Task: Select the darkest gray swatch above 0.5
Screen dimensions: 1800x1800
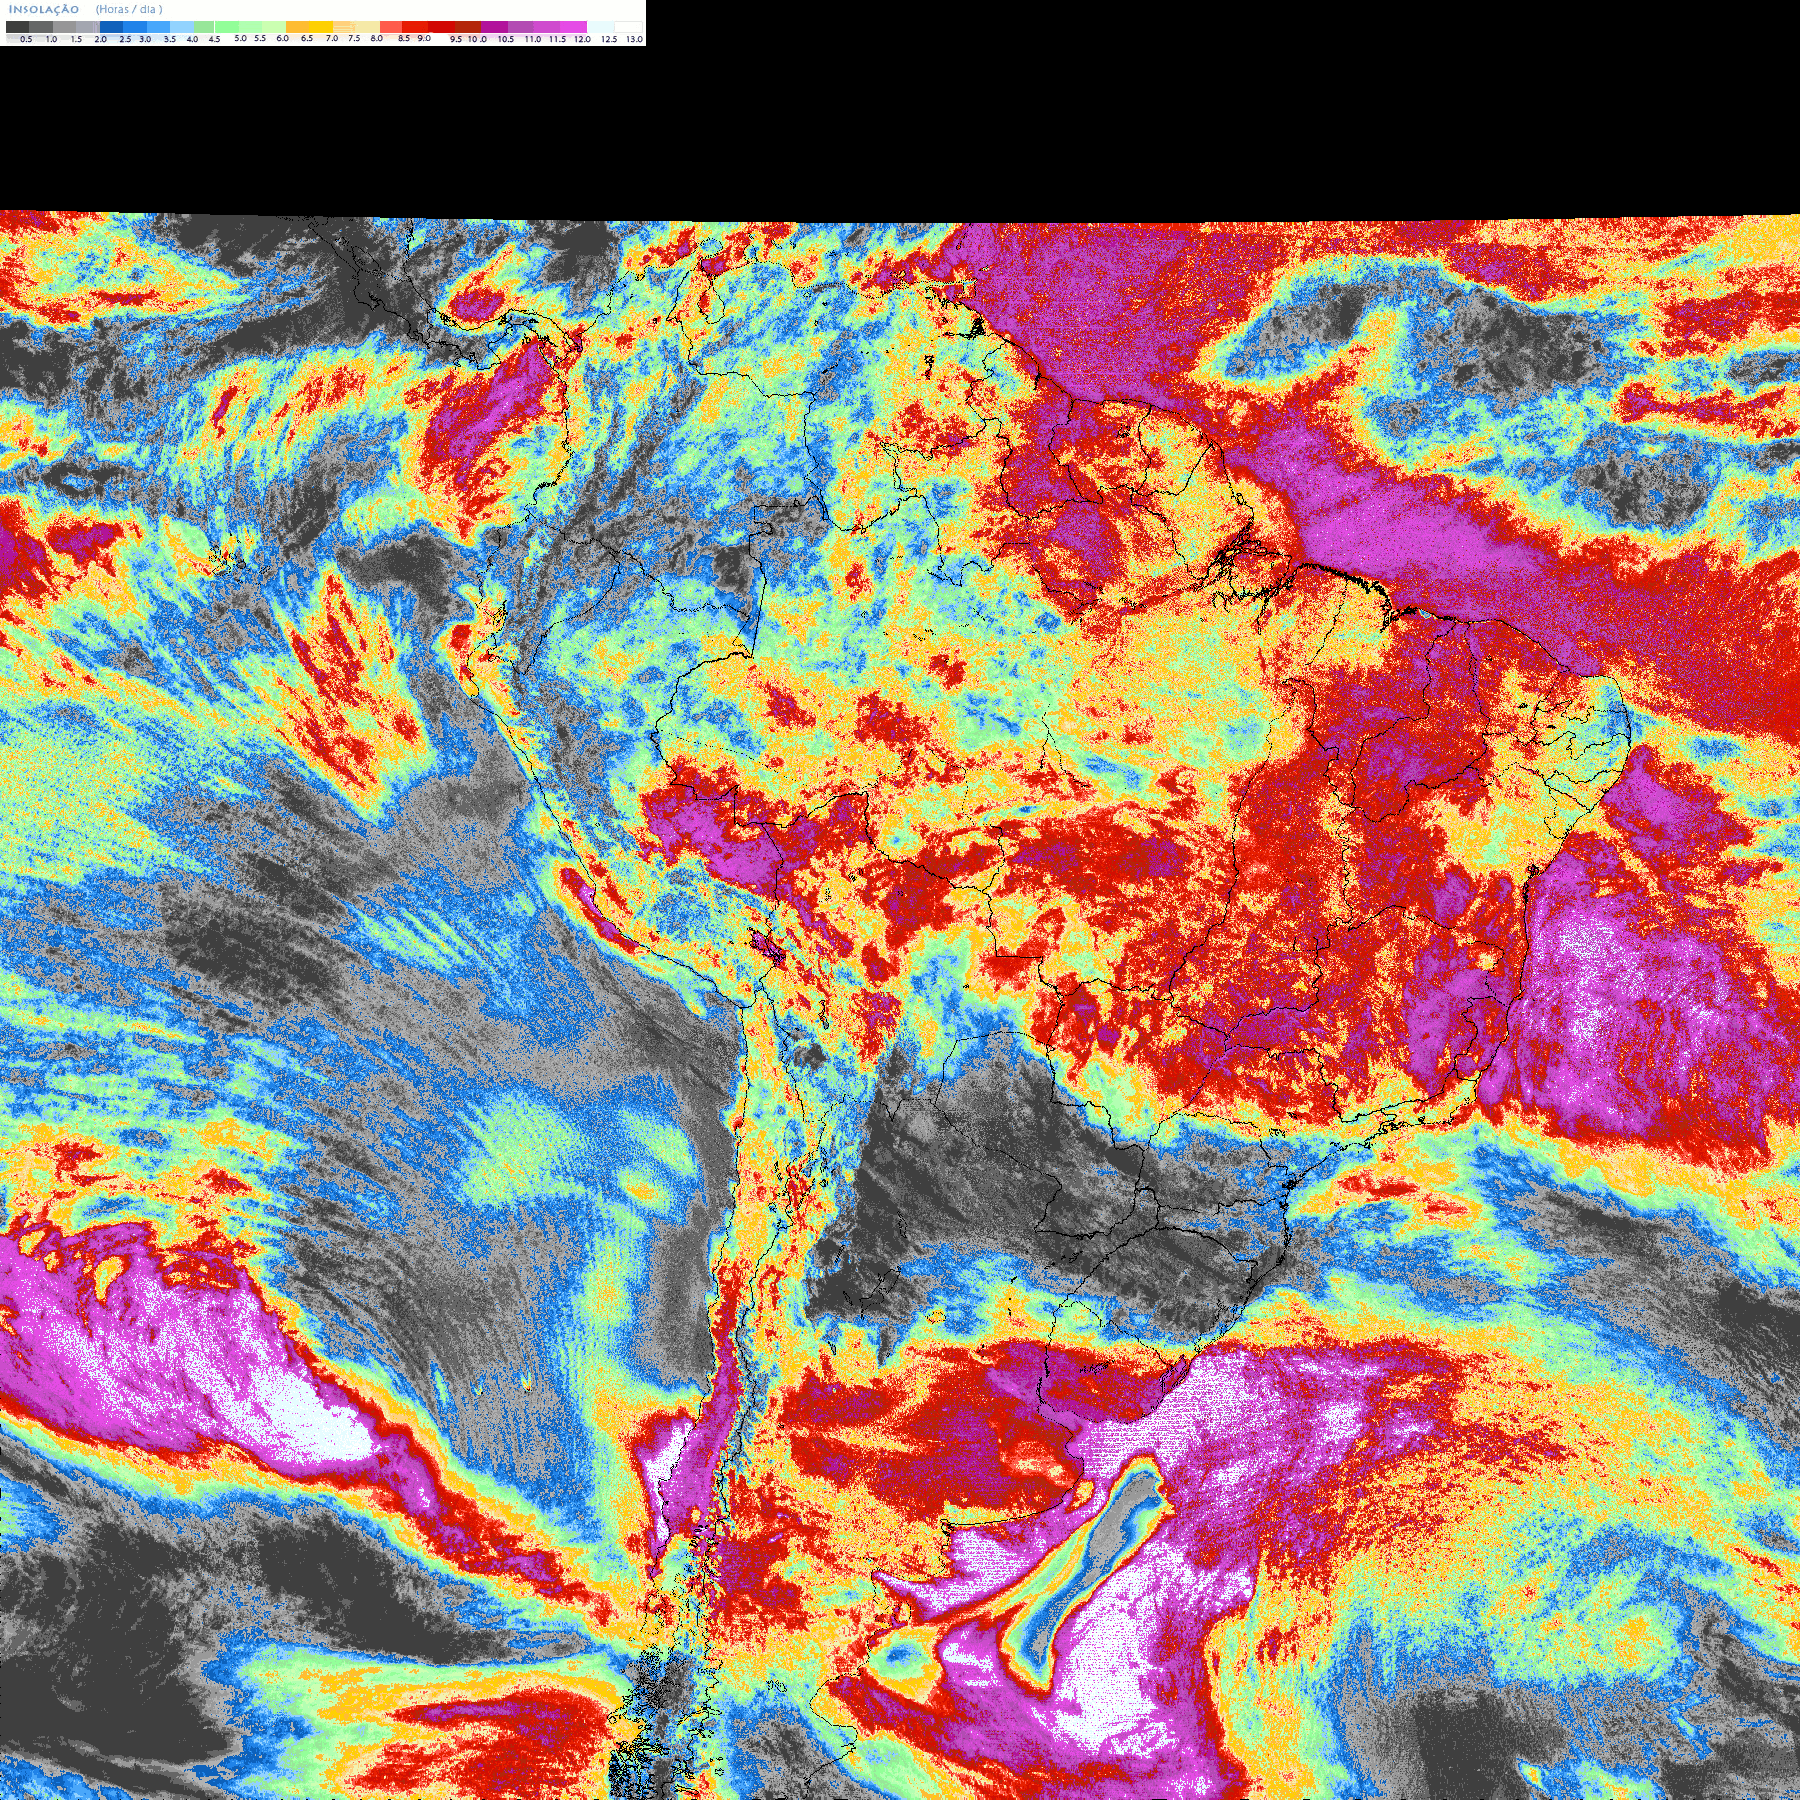Action: [x=17, y=27]
